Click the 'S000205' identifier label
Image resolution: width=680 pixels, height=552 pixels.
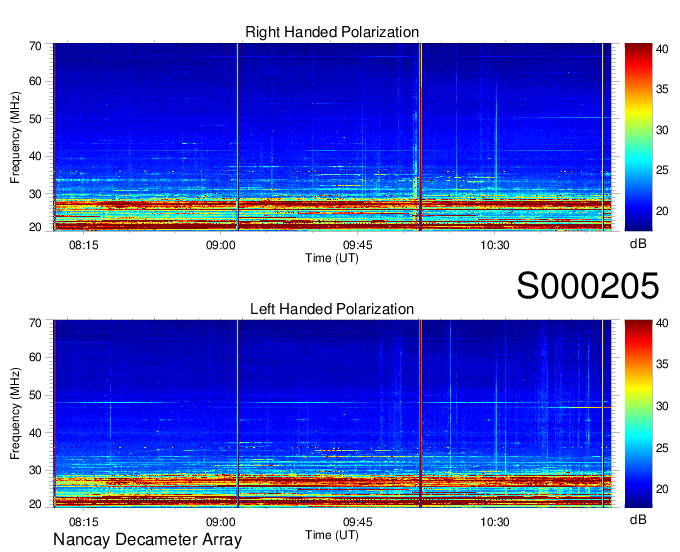coord(588,286)
